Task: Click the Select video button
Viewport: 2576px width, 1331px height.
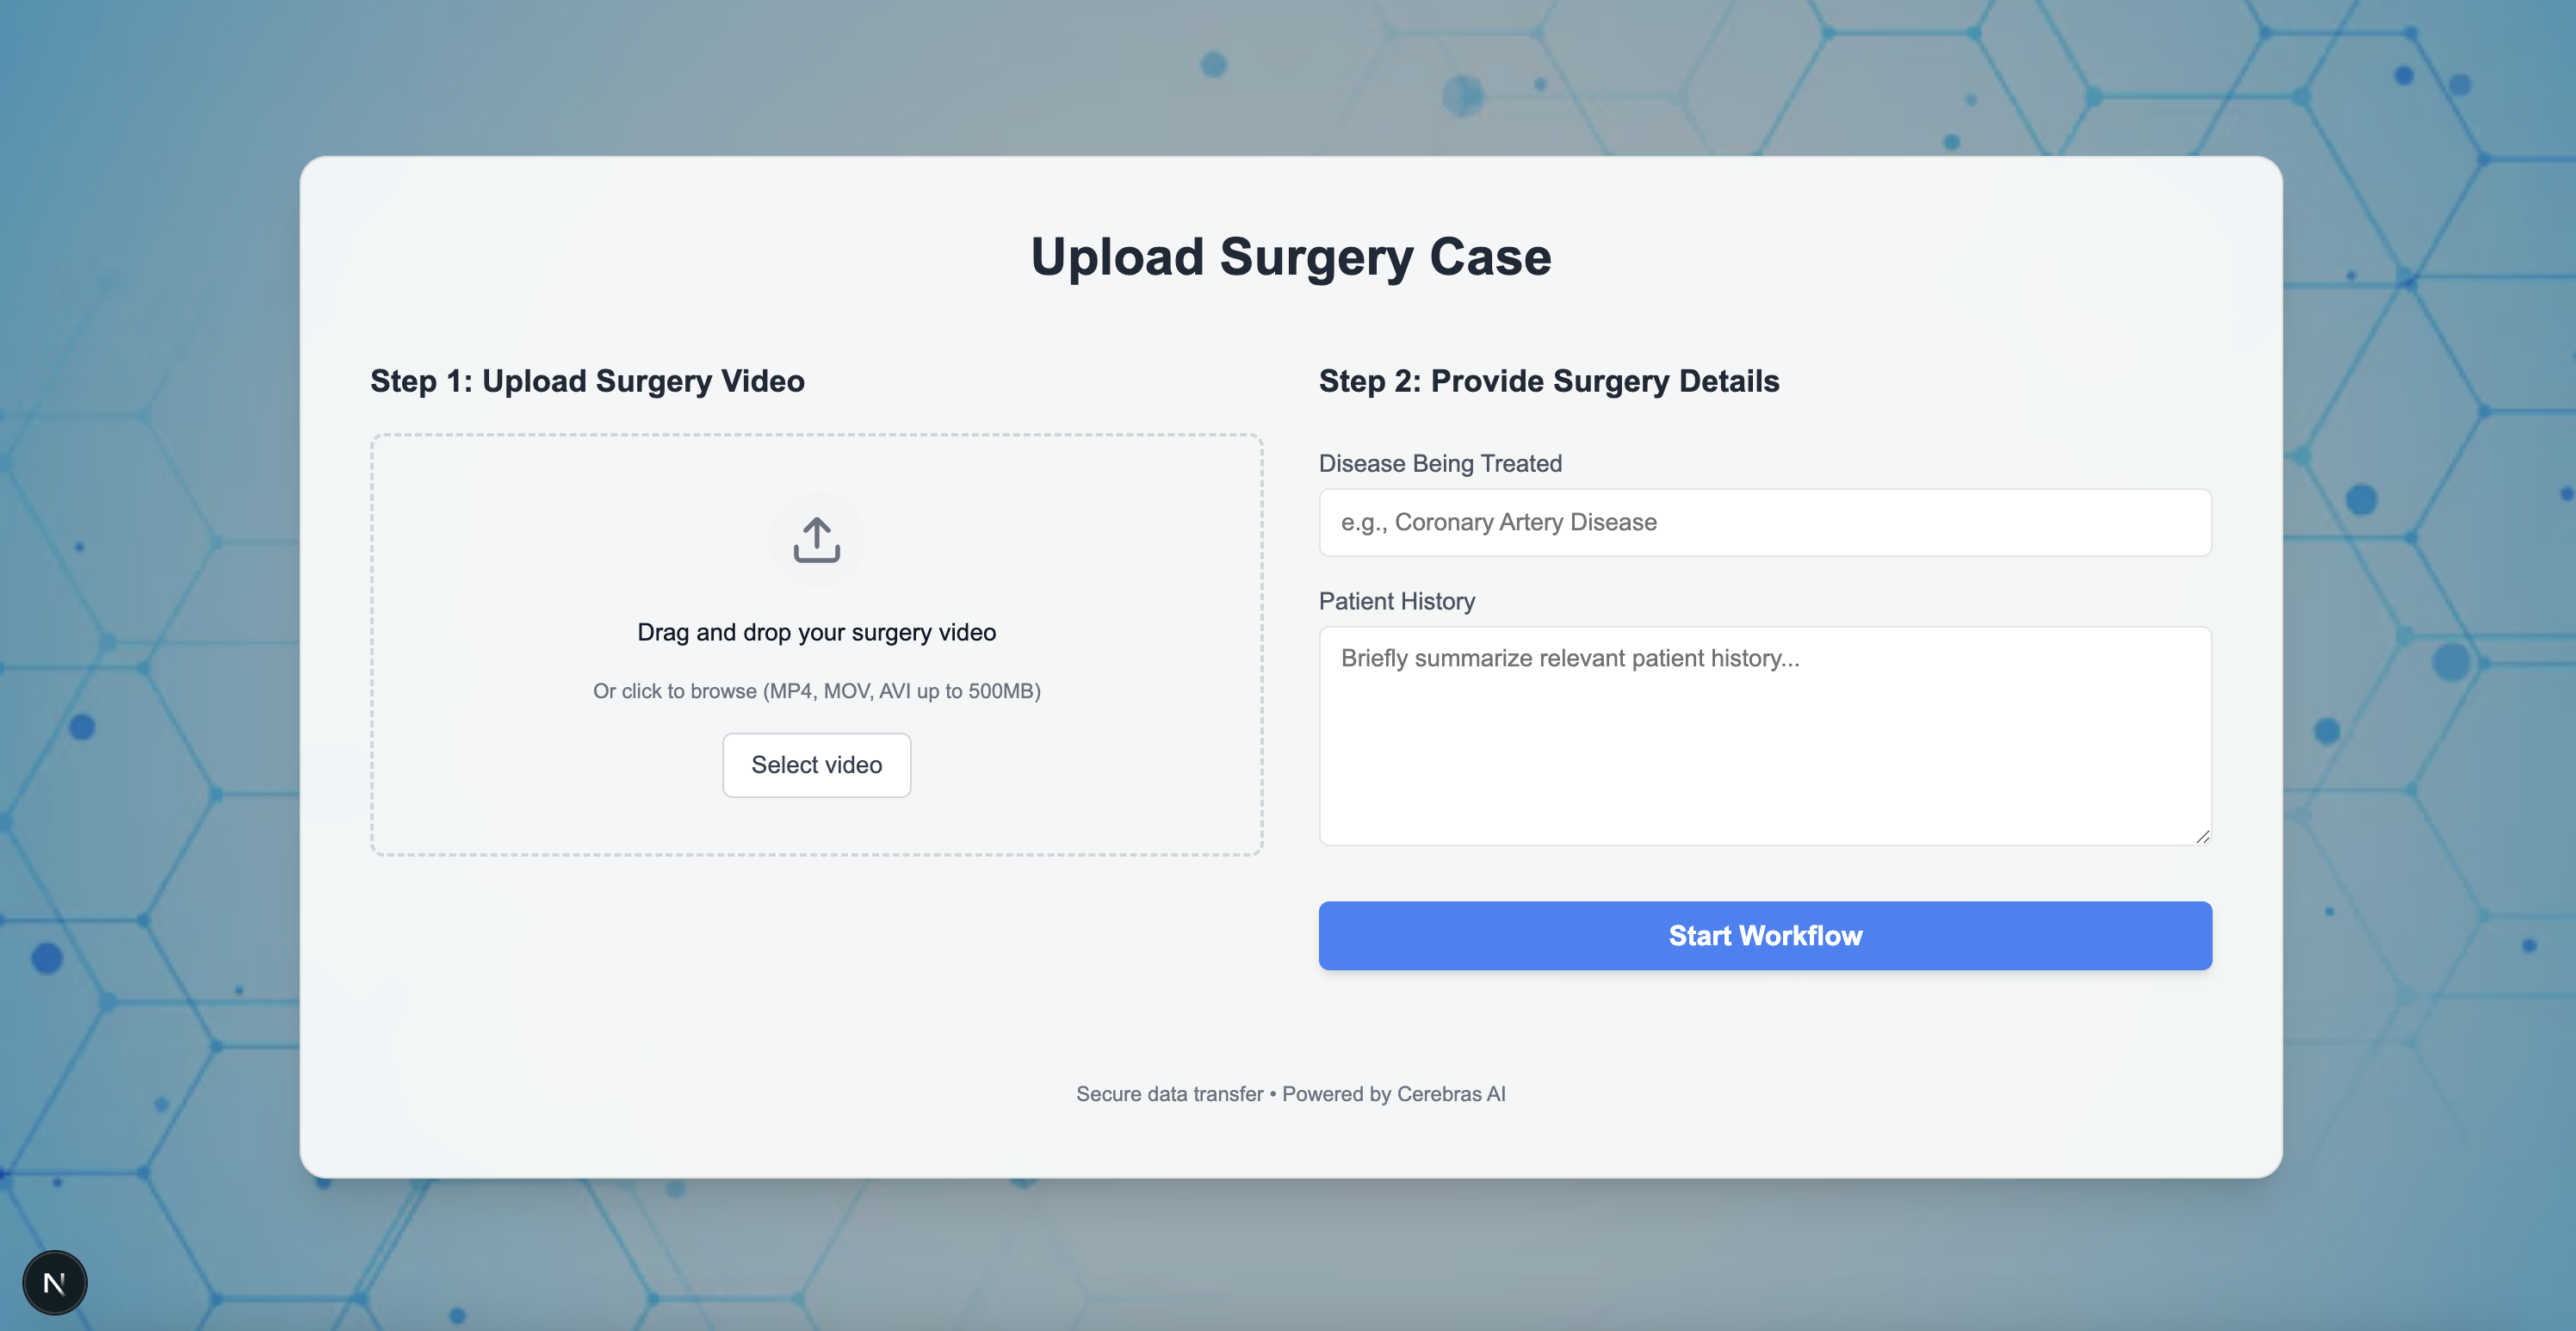Action: tap(816, 765)
